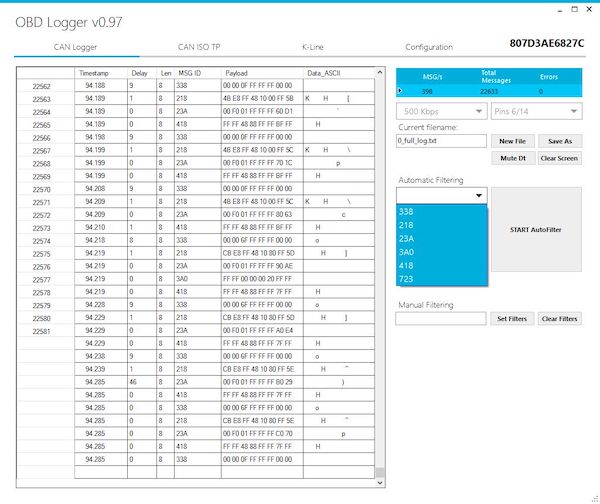Expand the 500 Kbps baud rate dropdown

coord(442,111)
